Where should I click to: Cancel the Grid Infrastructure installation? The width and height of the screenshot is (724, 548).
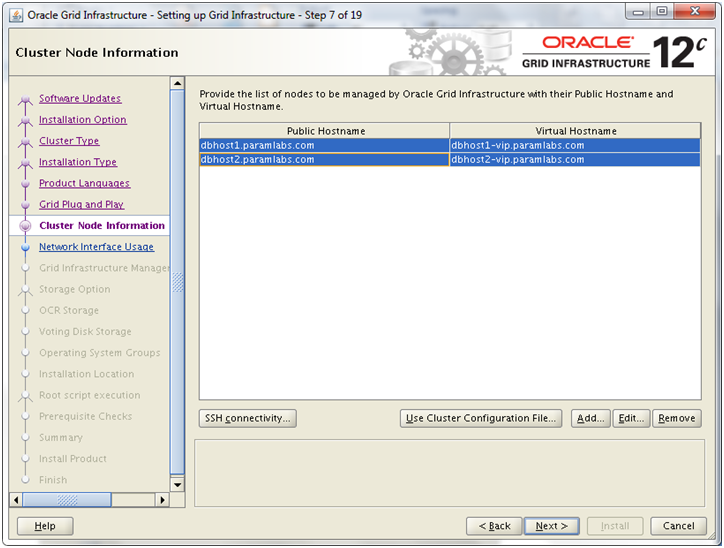(x=678, y=526)
